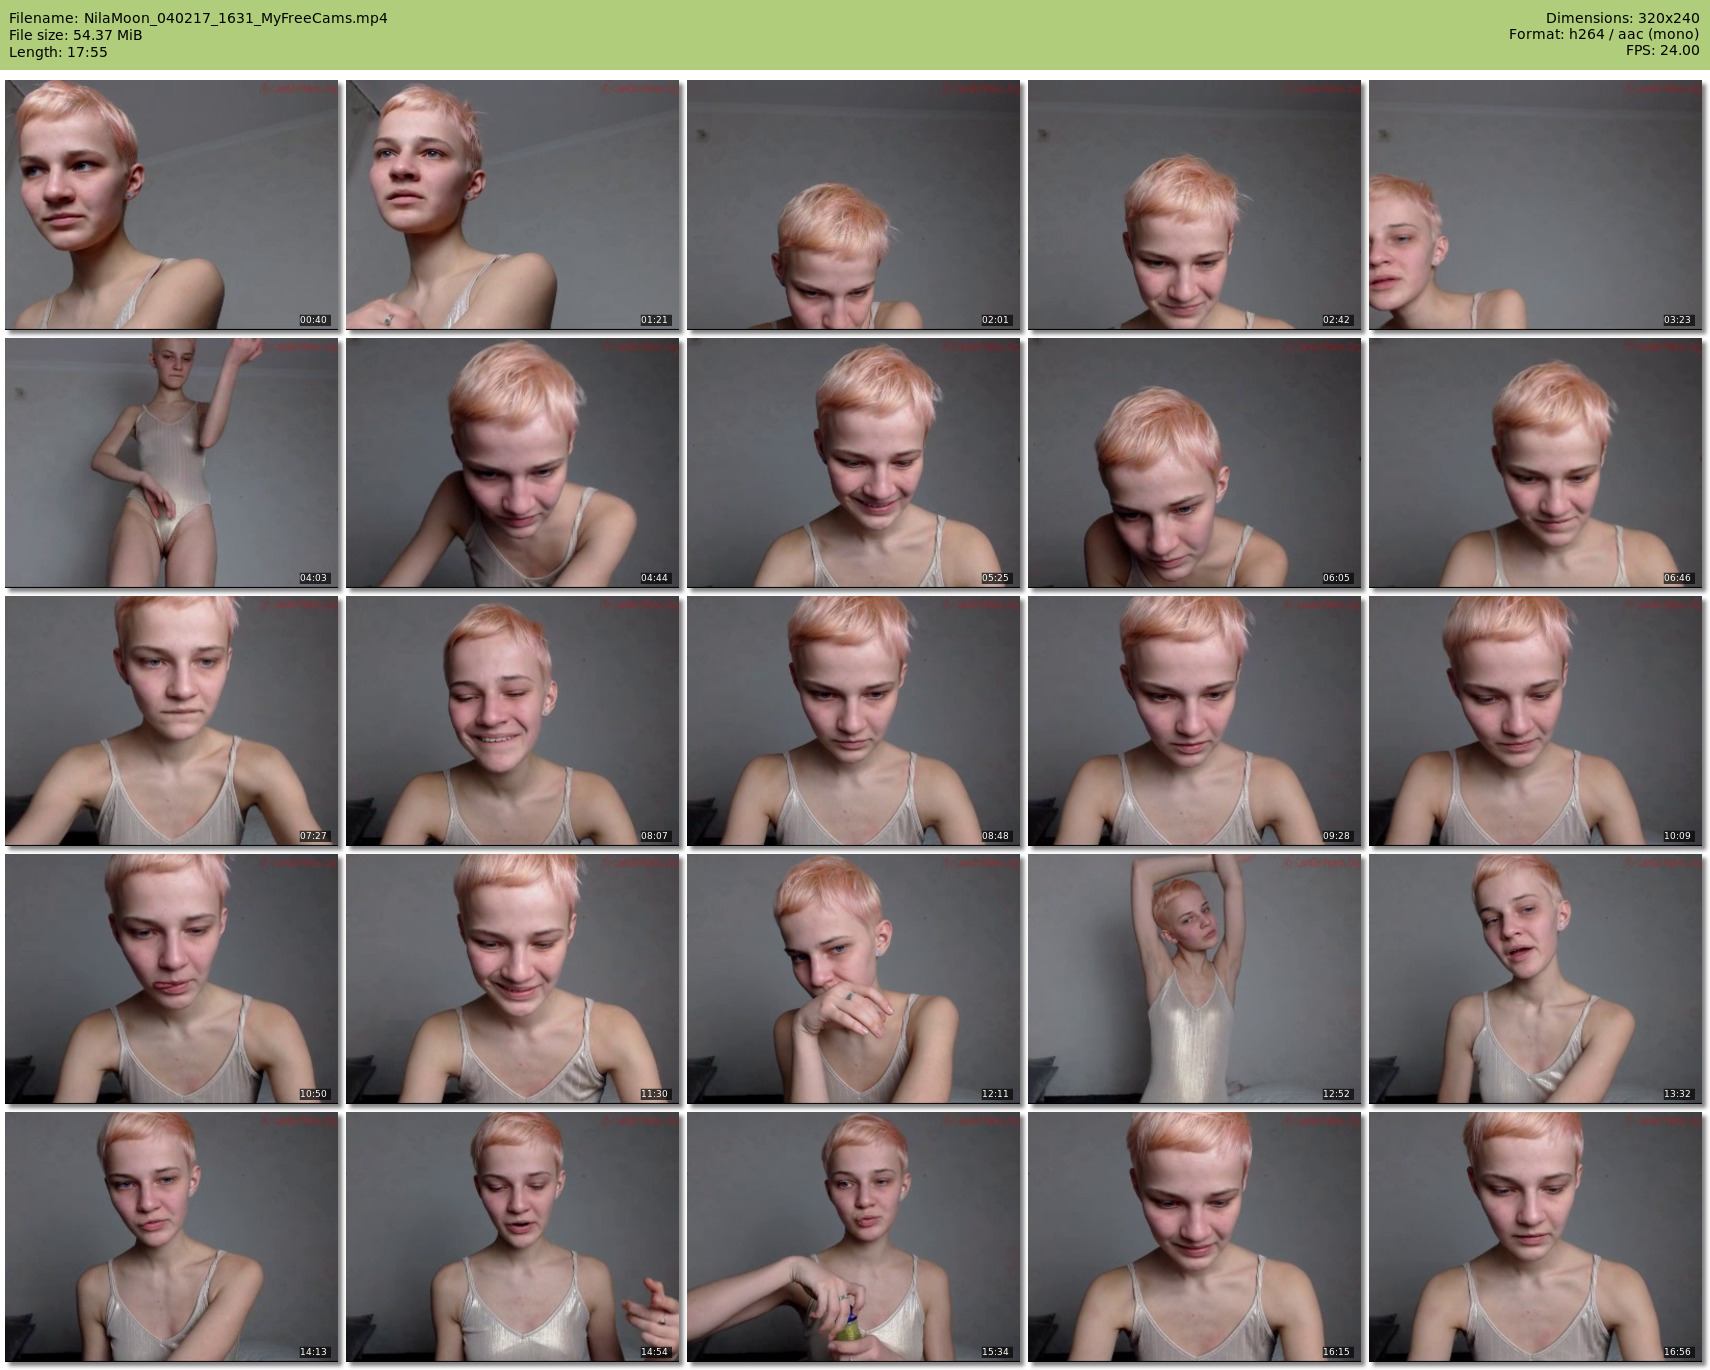Open the final thumbnail timestamped 16:56
This screenshot has width=1710, height=1370.
click(1535, 1237)
